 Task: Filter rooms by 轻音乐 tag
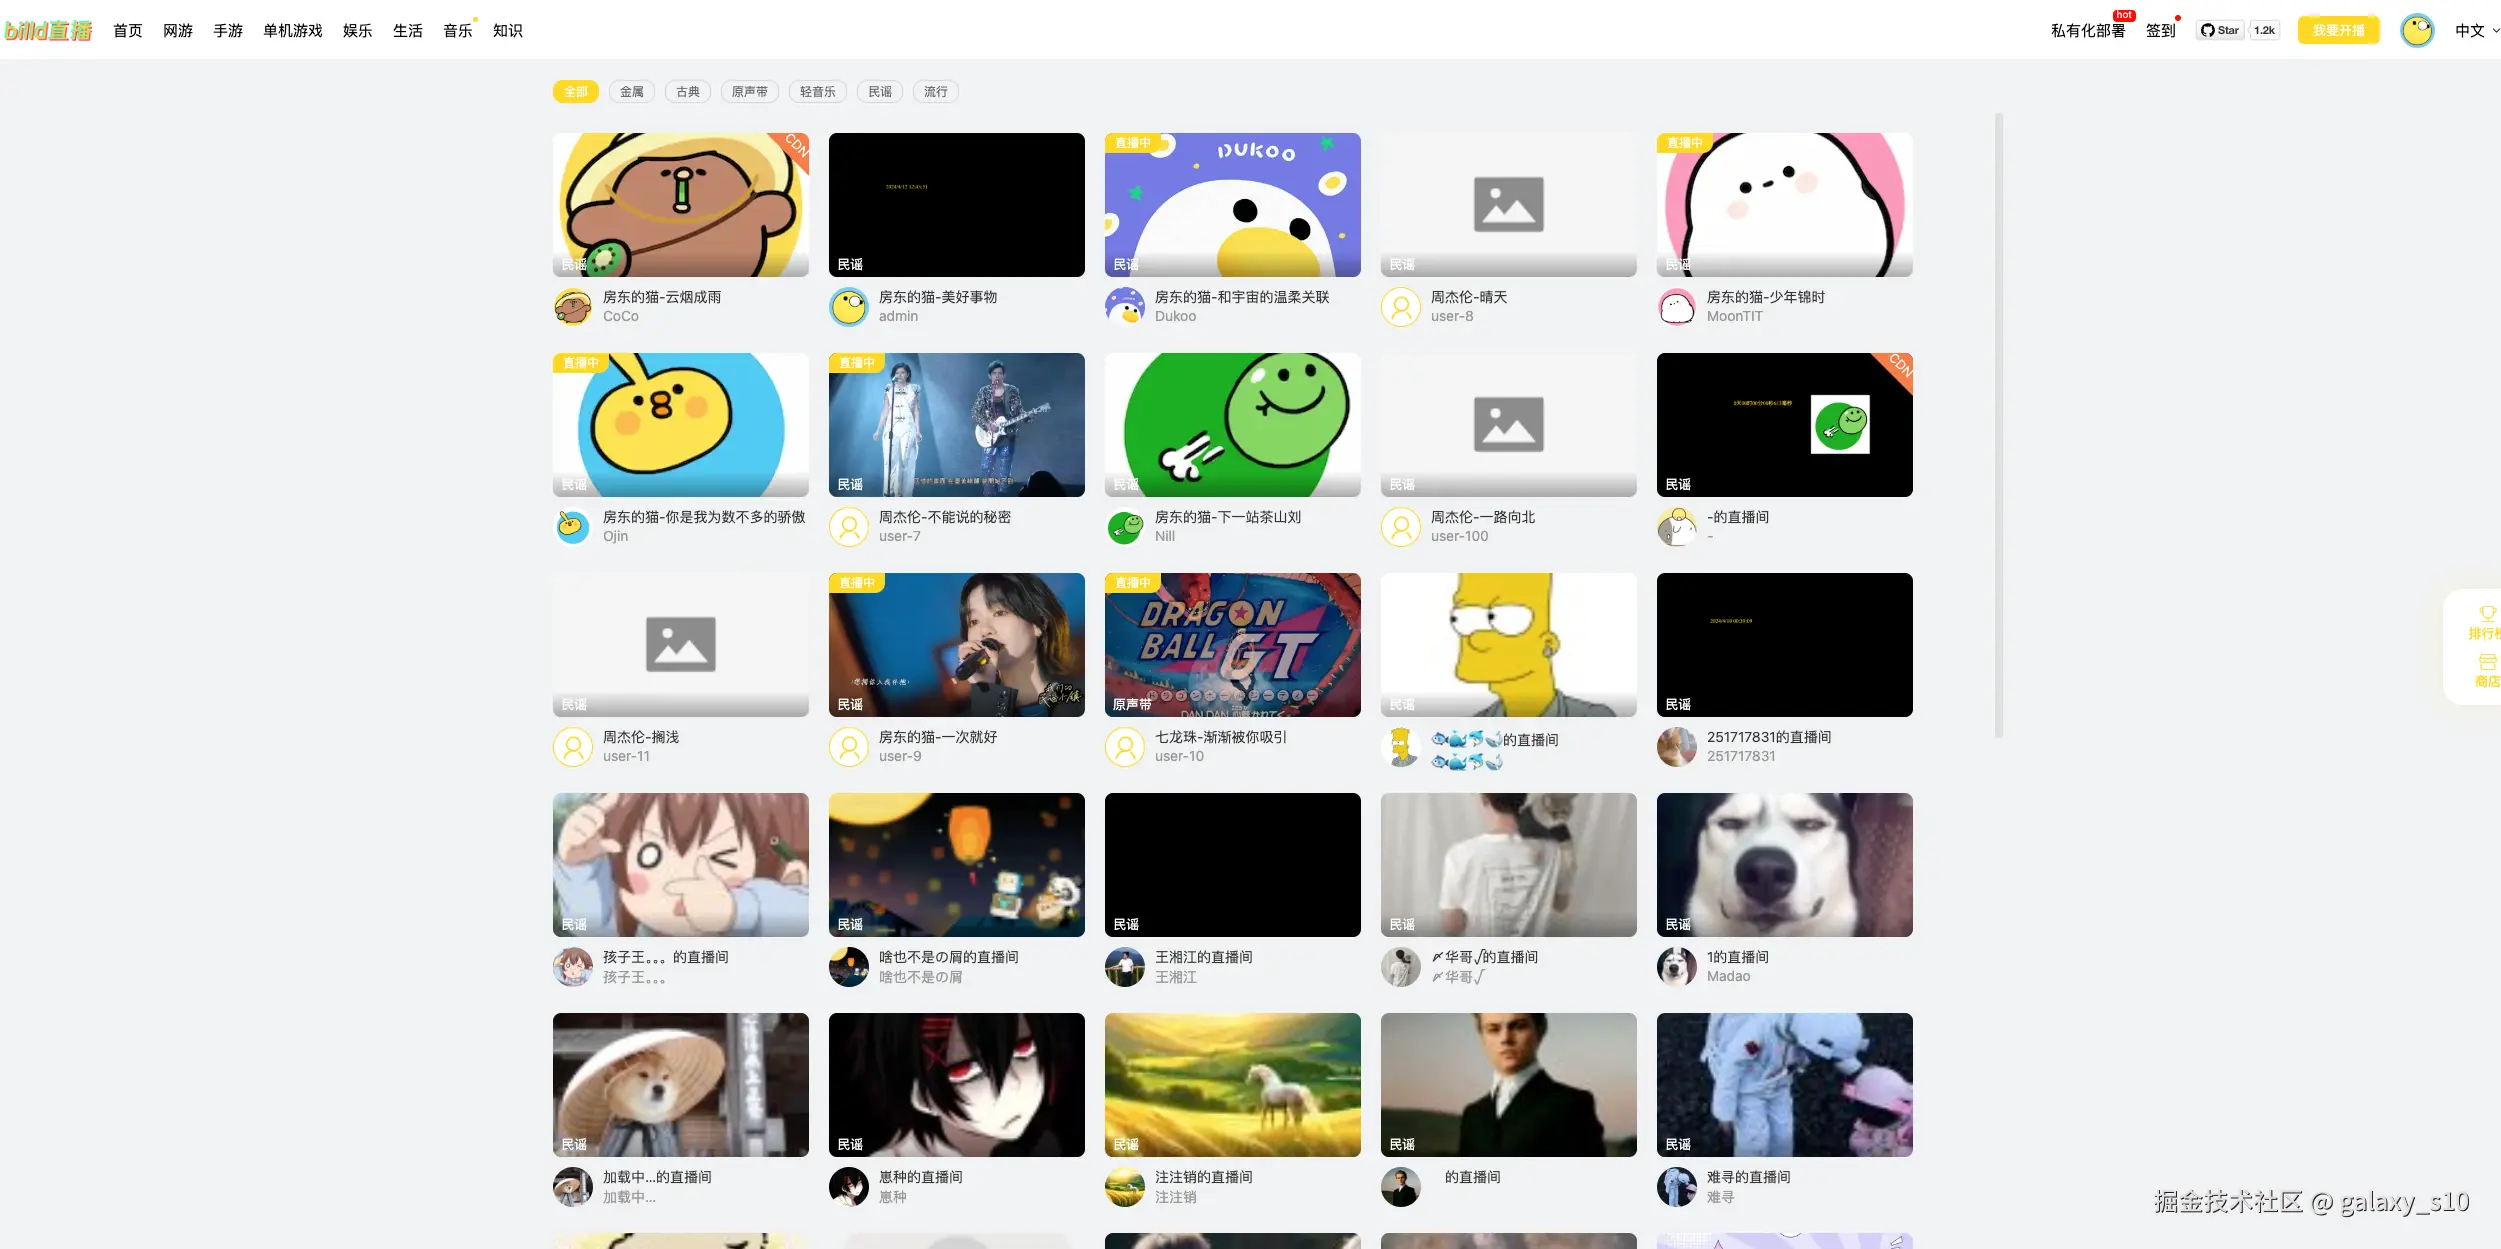click(x=817, y=92)
